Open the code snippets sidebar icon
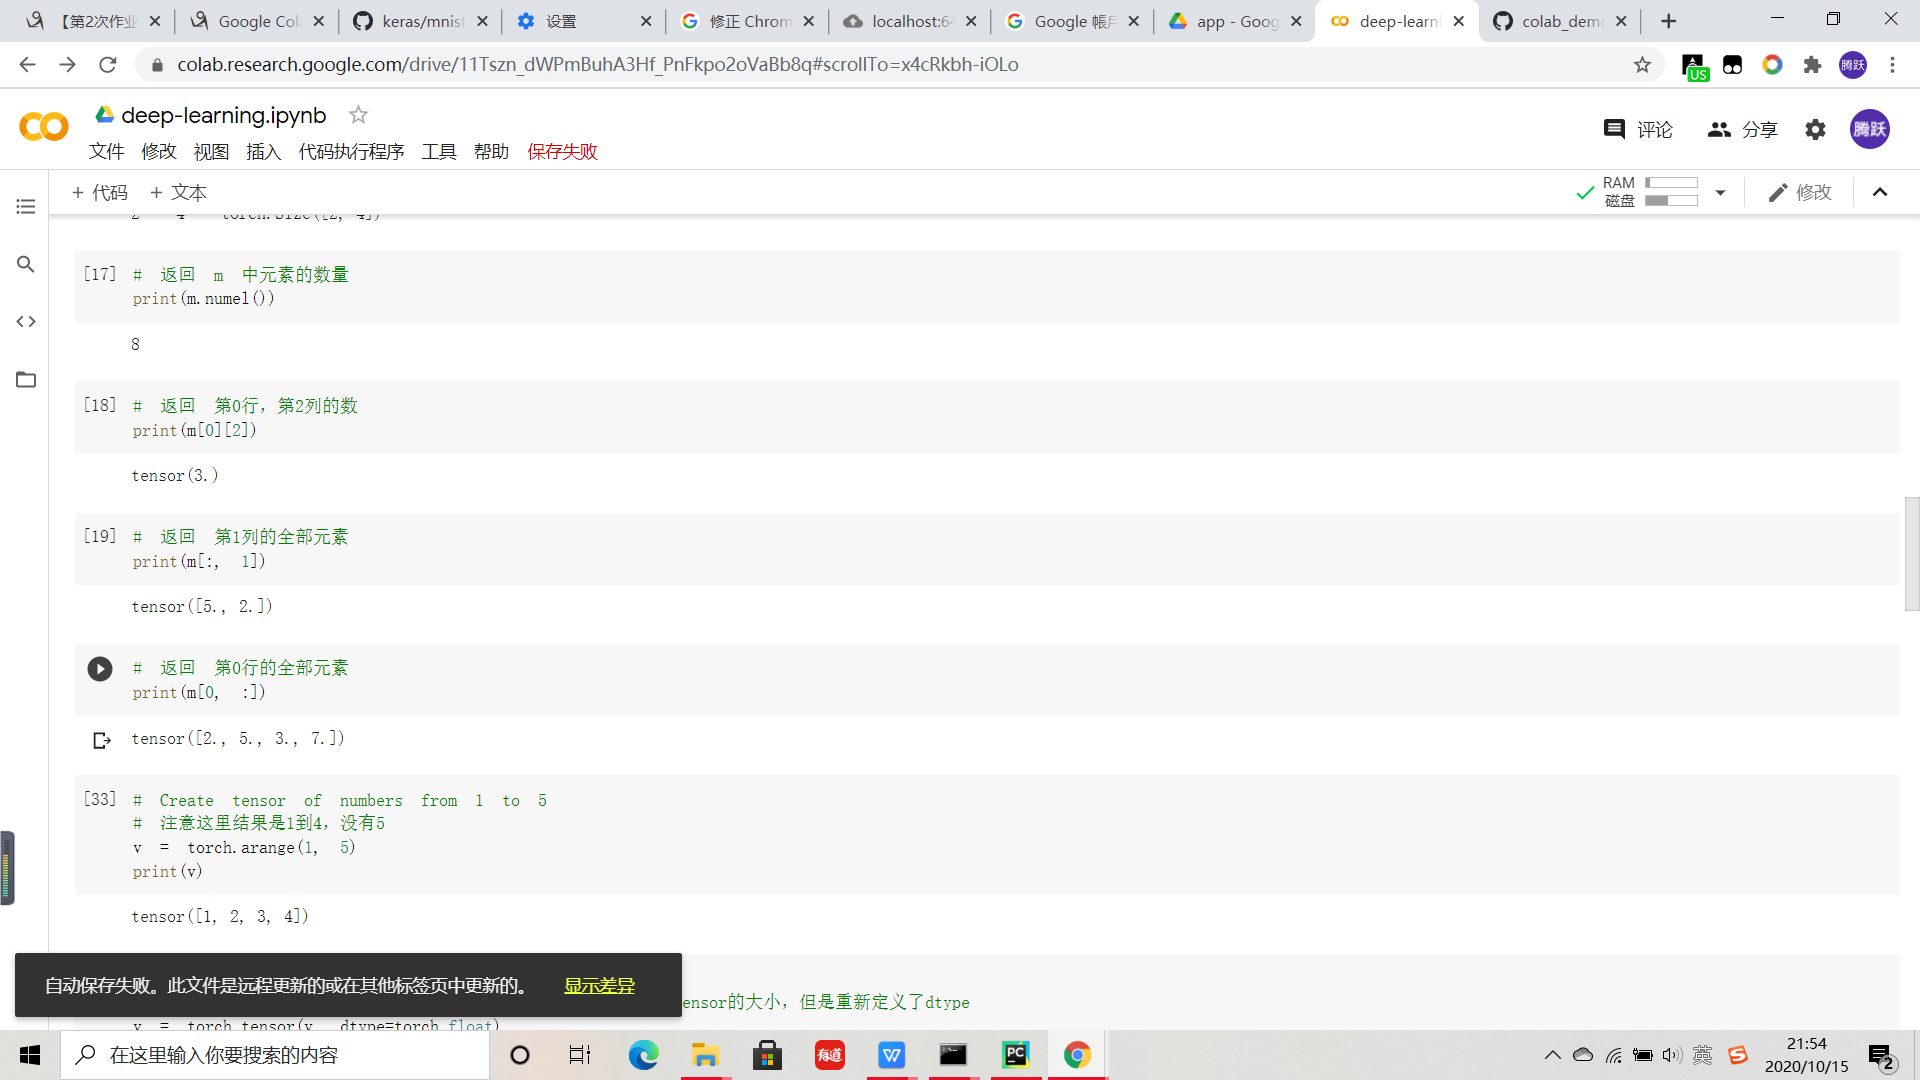The image size is (1920, 1080). point(26,321)
